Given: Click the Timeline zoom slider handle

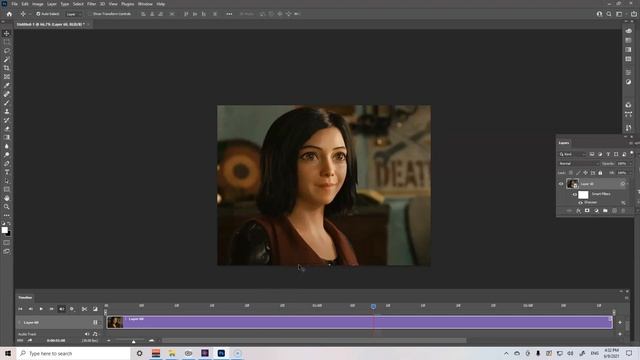Looking at the screenshot, I should click(133, 341).
